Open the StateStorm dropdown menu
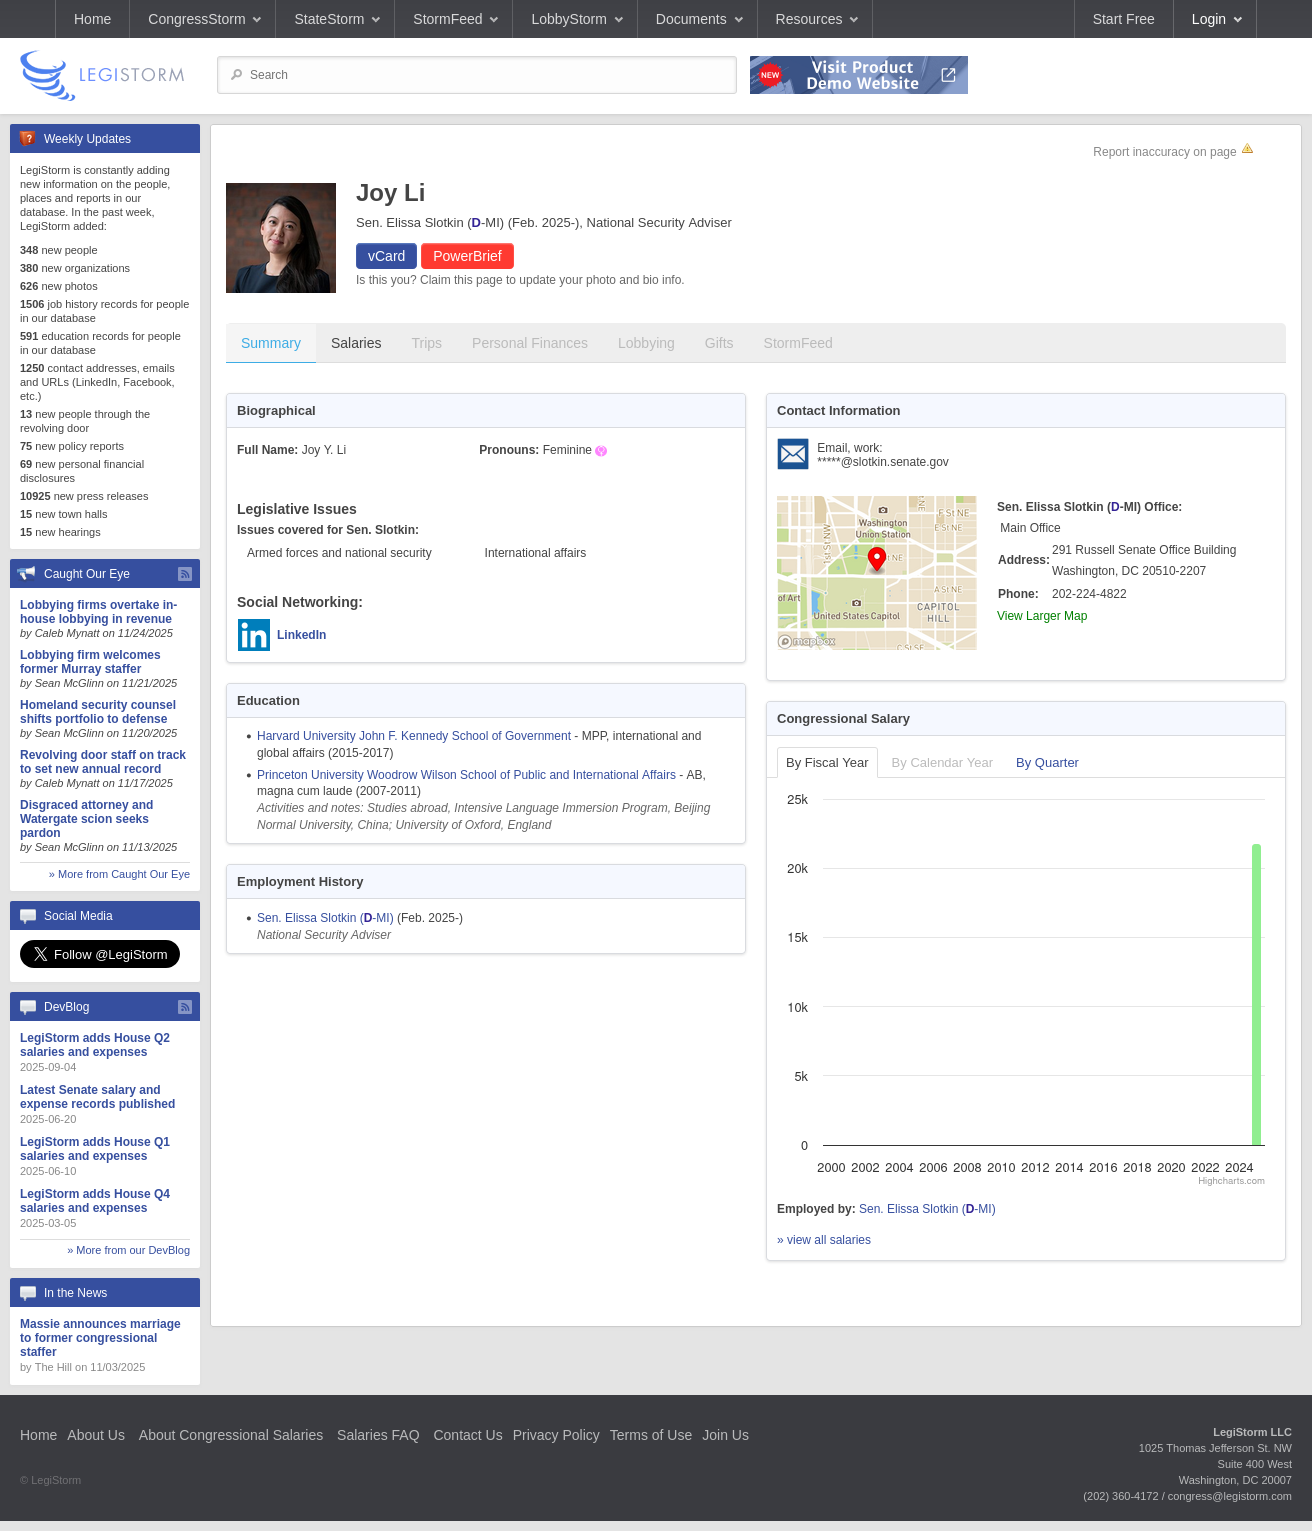 [x=336, y=19]
